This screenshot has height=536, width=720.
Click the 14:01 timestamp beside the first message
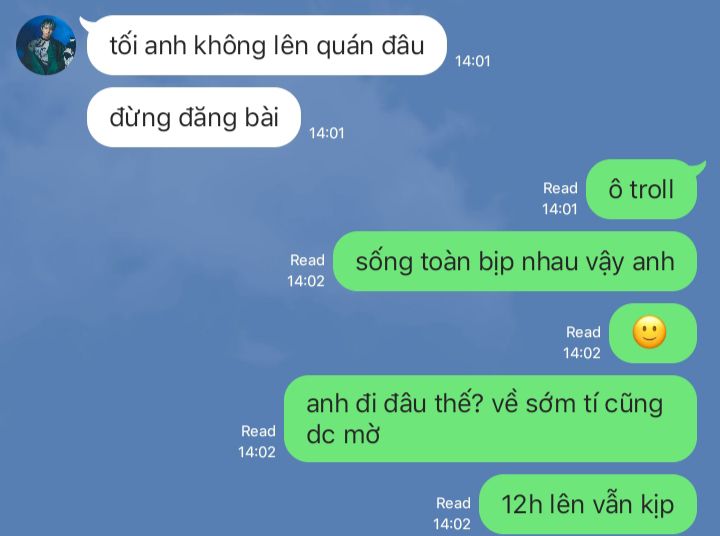472,61
